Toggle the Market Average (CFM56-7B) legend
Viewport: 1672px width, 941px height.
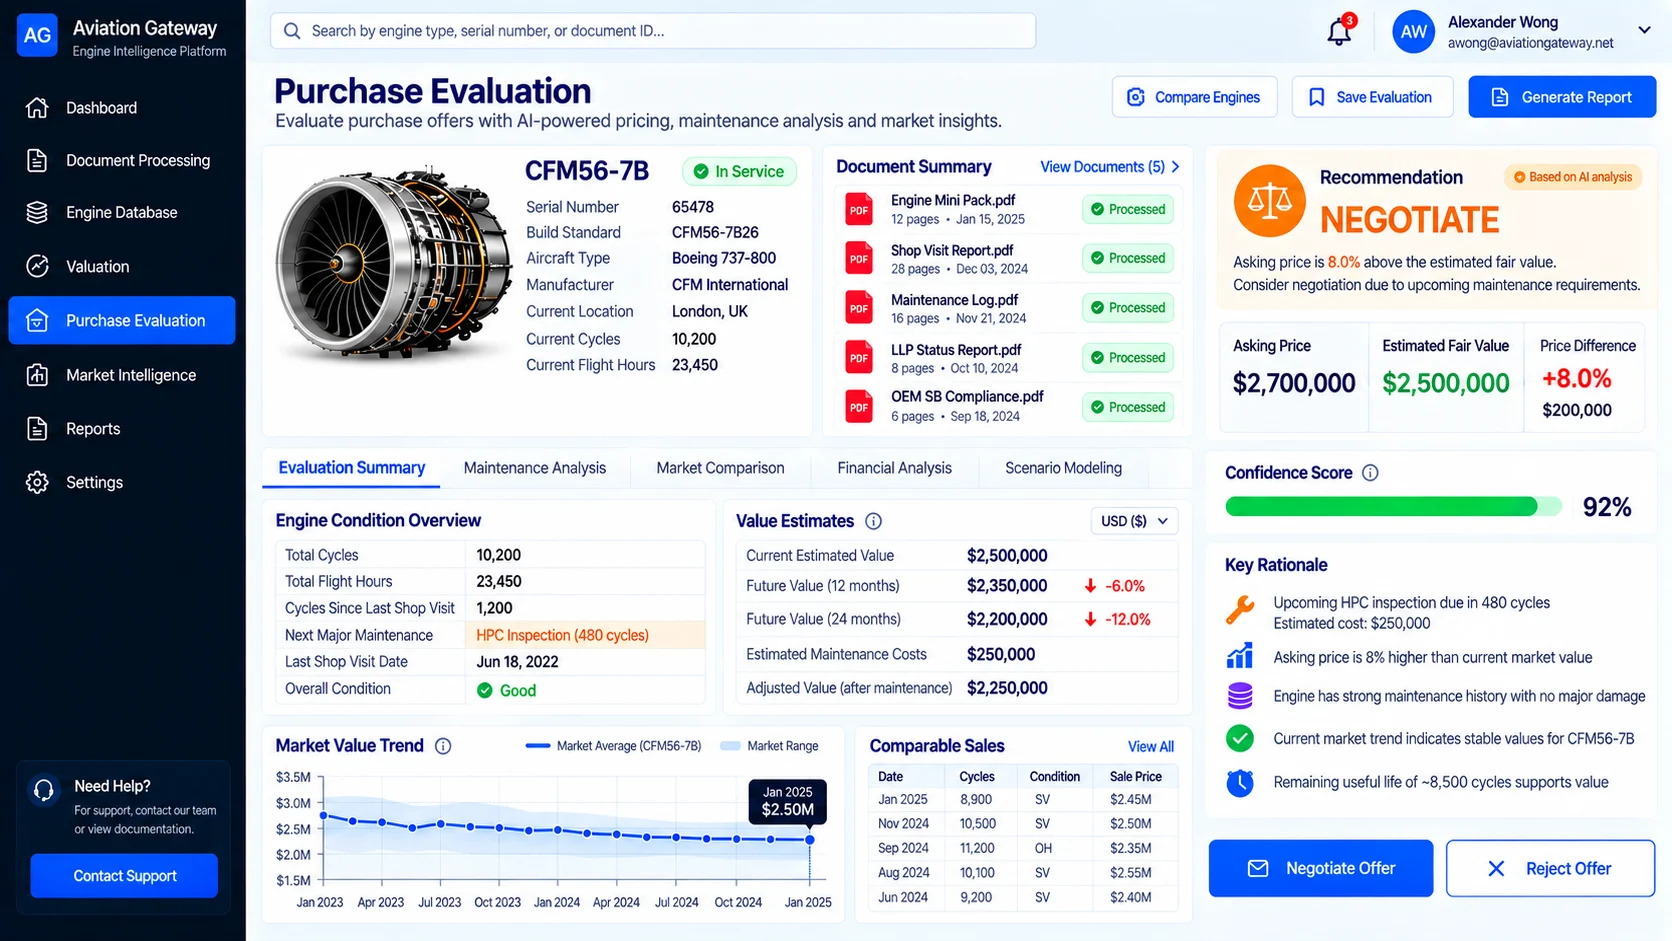click(x=613, y=746)
